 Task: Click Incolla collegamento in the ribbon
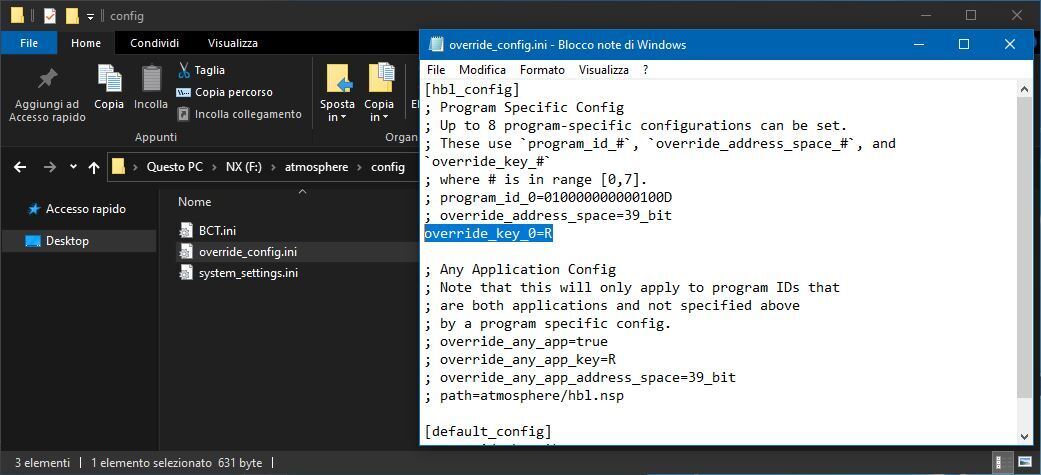[239, 114]
